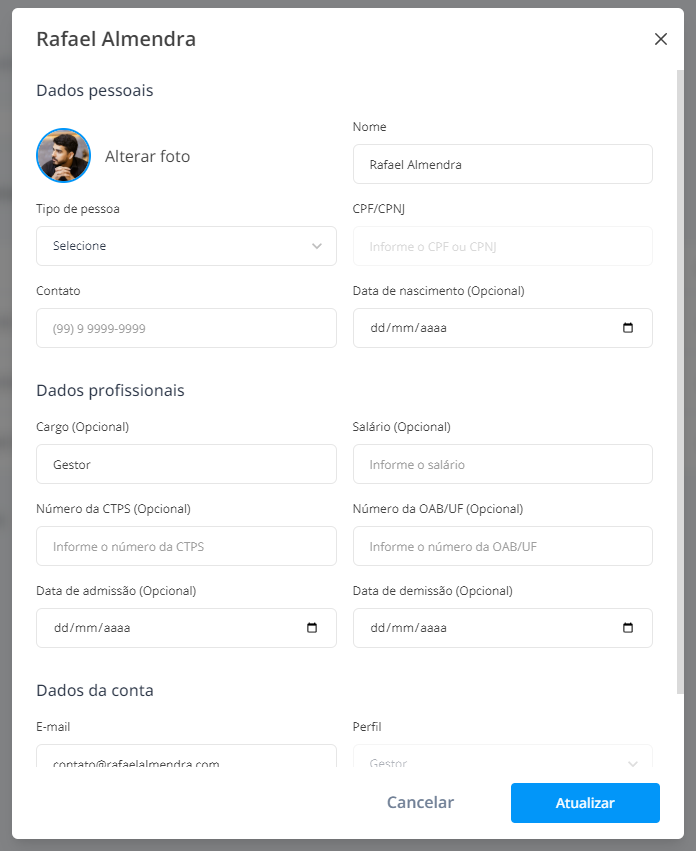Click the Alterar foto link

pos(148,156)
